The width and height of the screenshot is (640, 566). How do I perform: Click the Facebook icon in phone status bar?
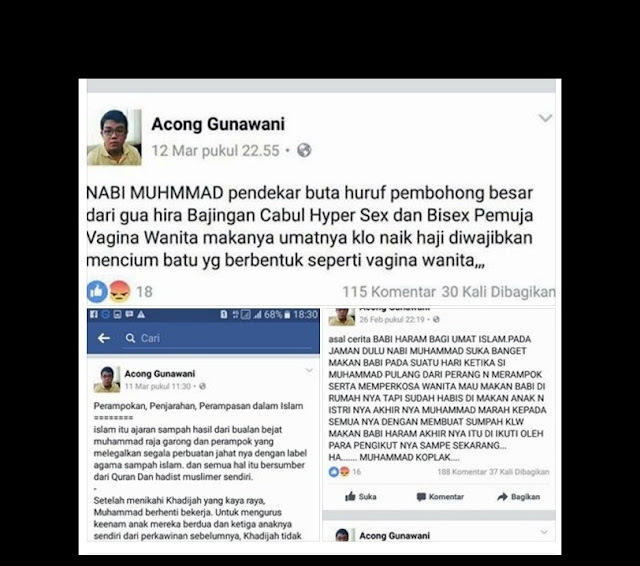[94, 314]
